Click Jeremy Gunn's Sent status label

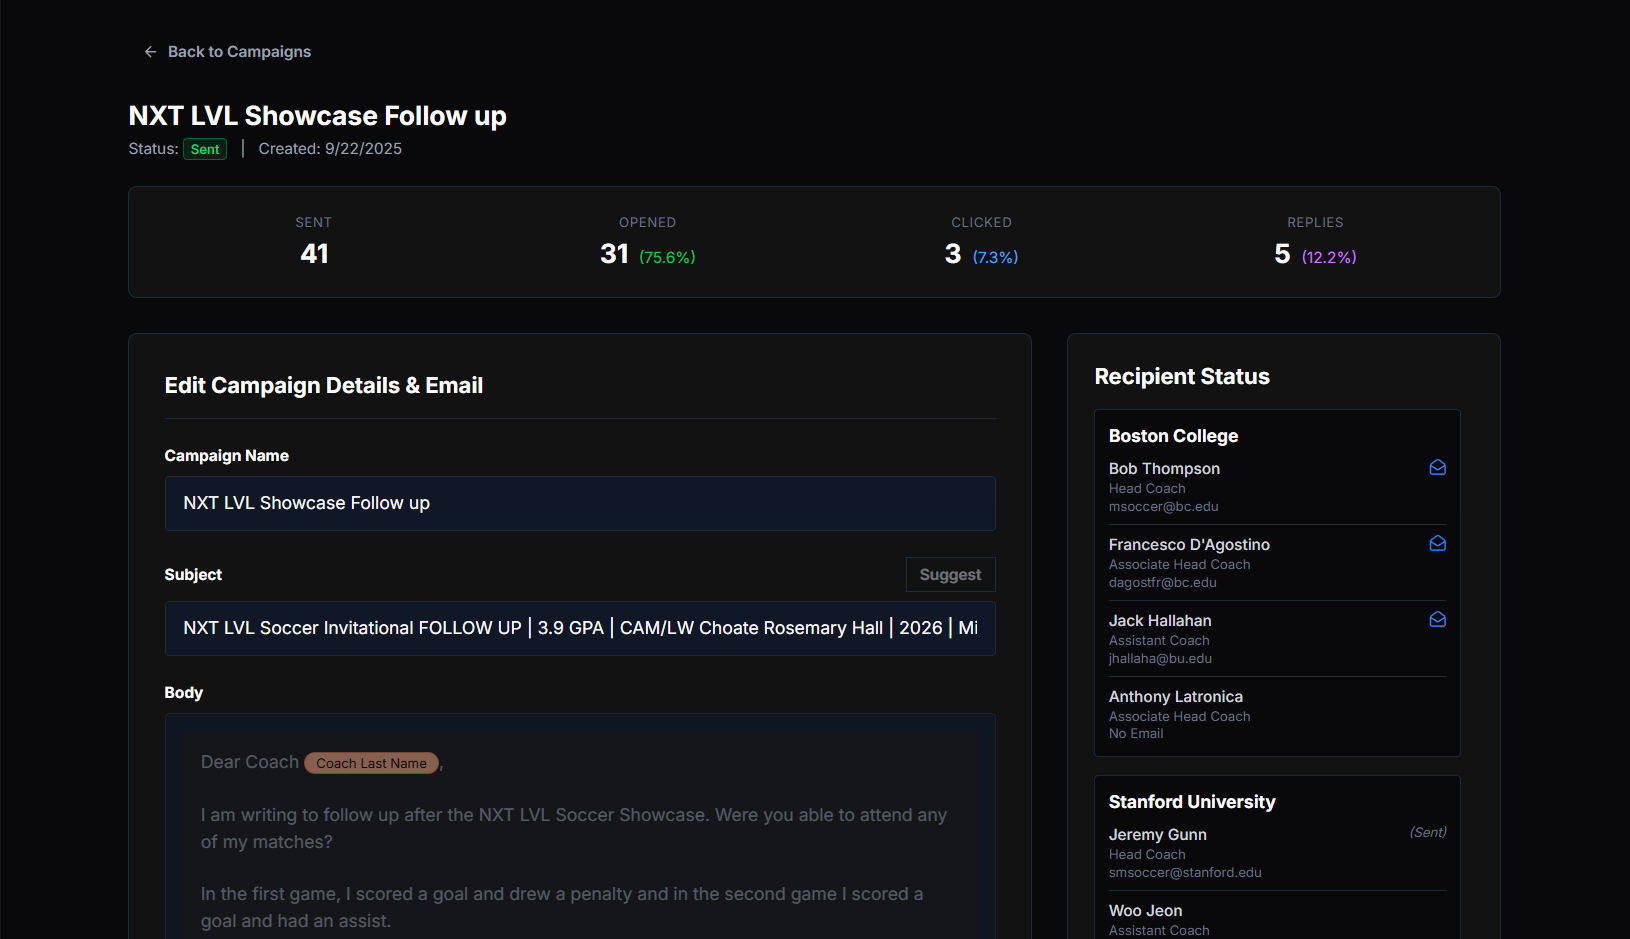coord(1427,833)
